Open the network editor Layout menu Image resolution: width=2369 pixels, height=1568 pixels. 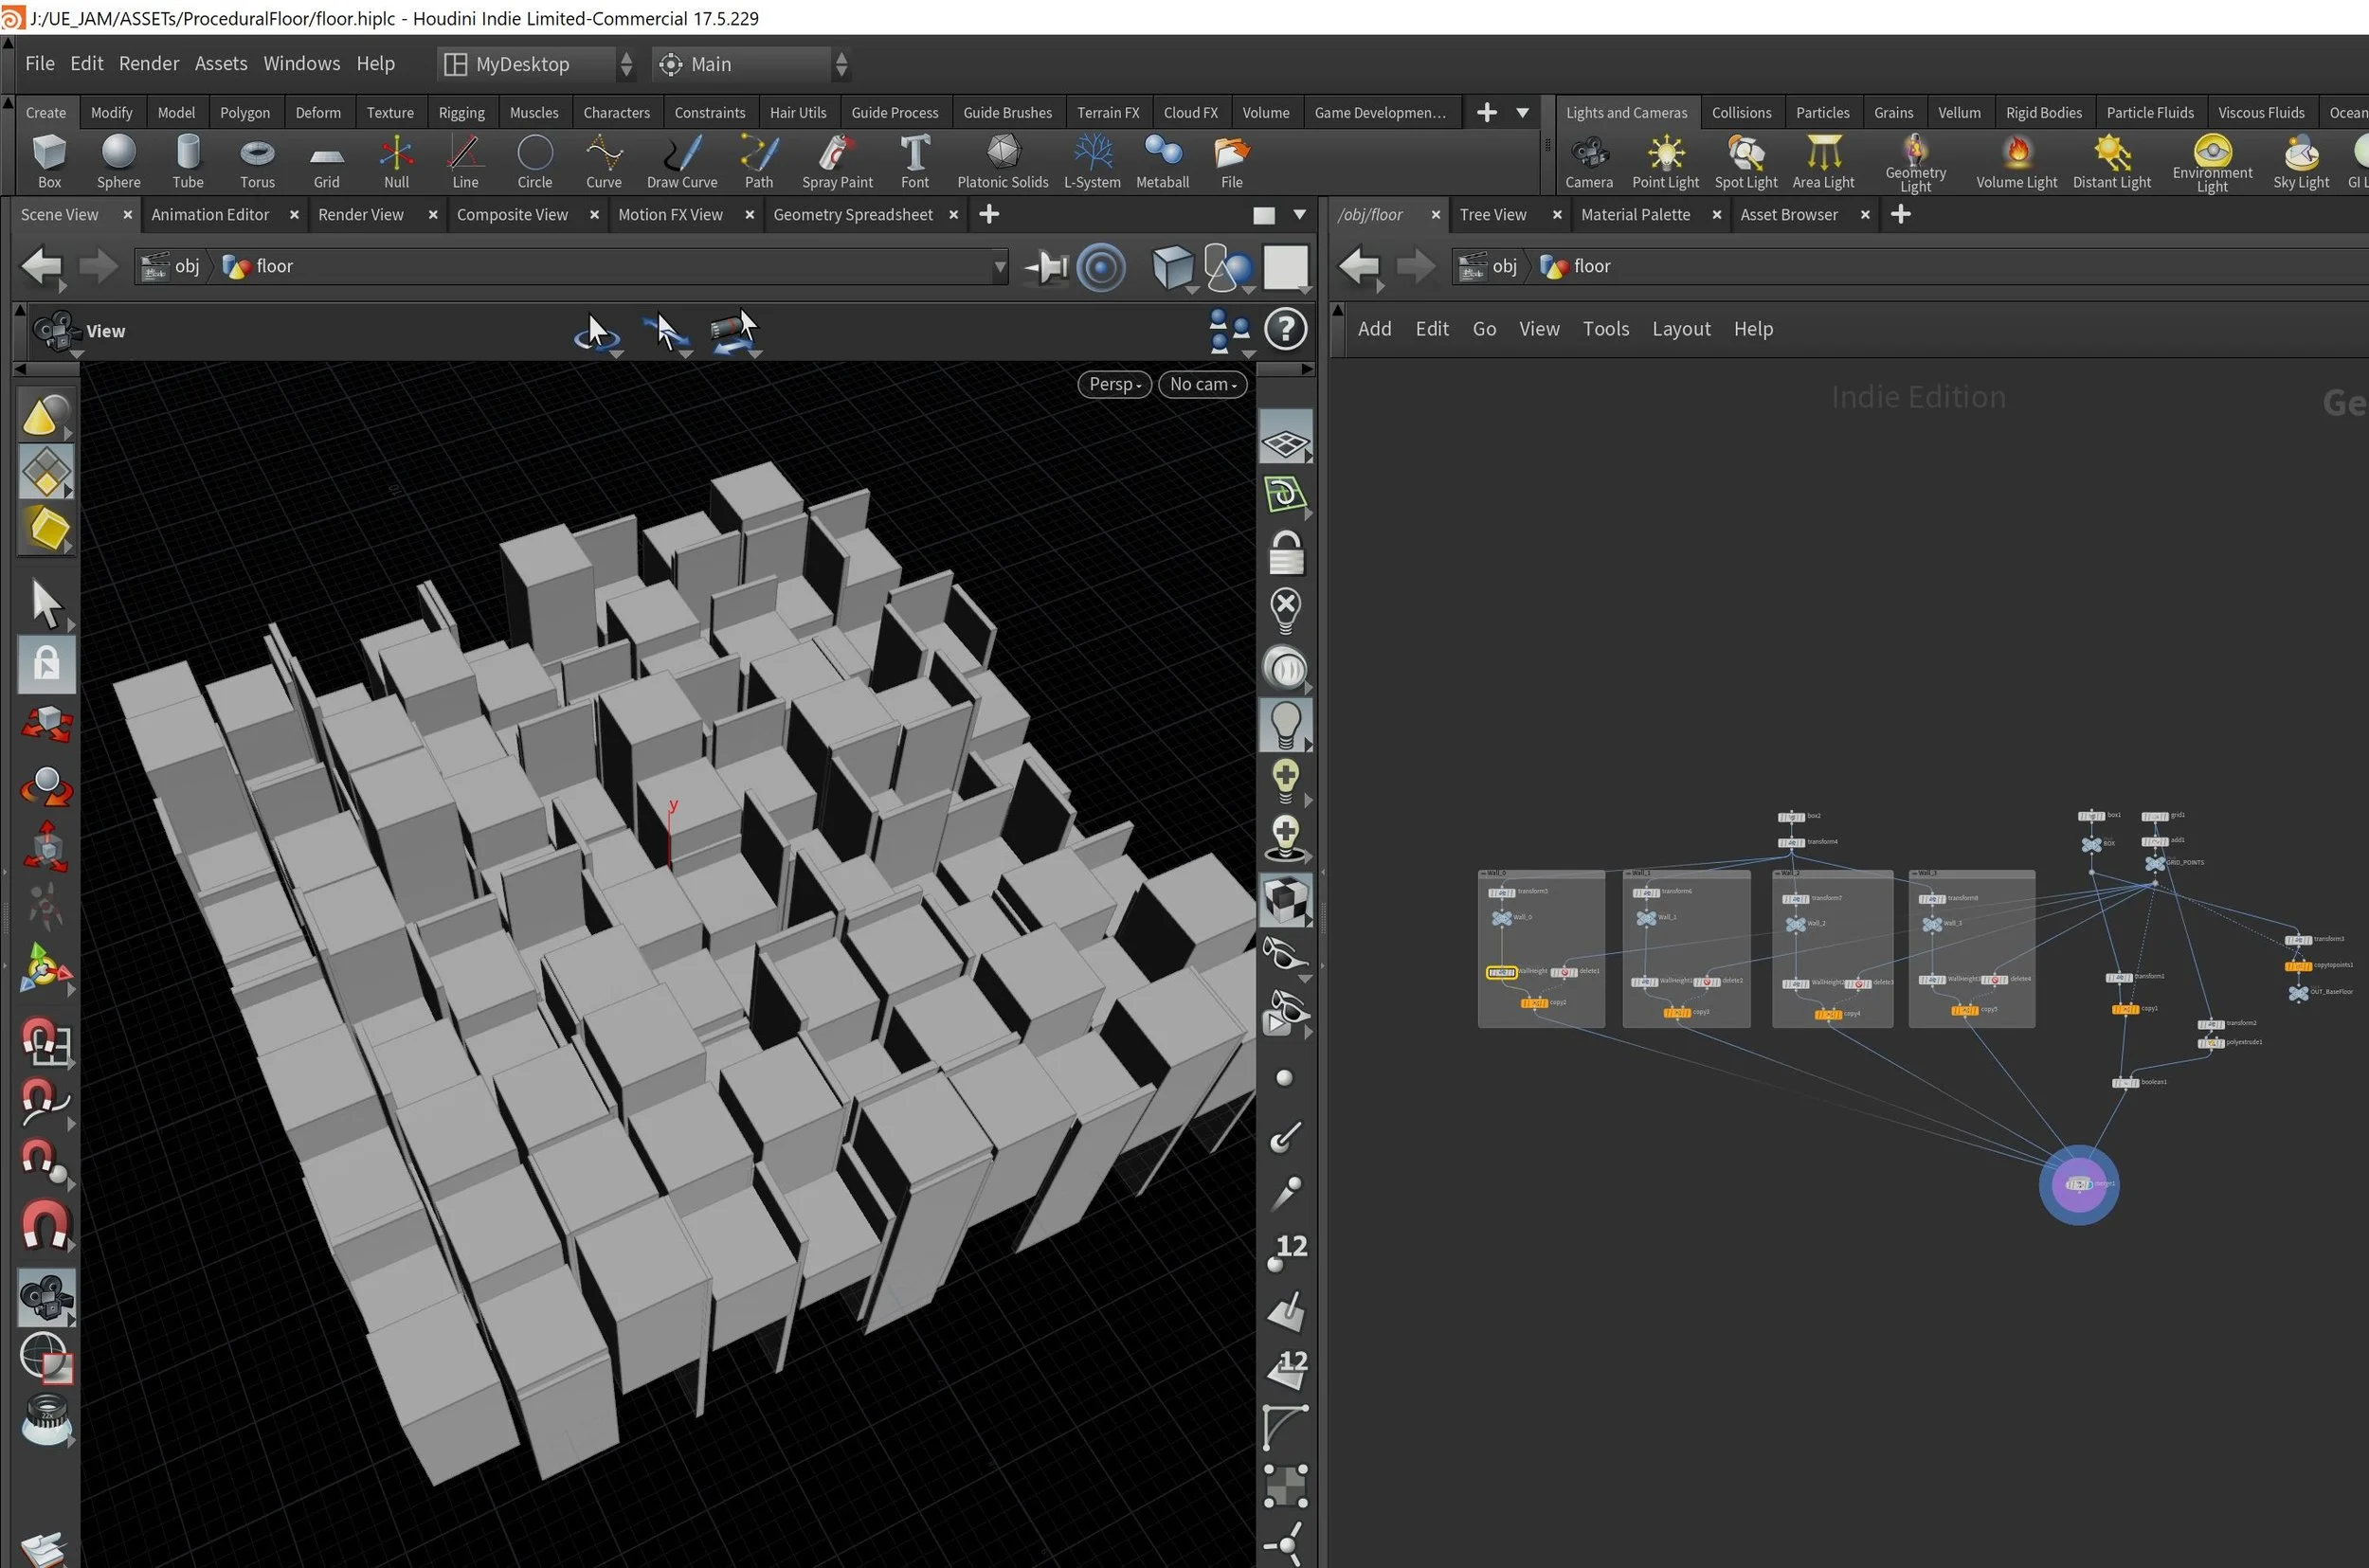1680,329
